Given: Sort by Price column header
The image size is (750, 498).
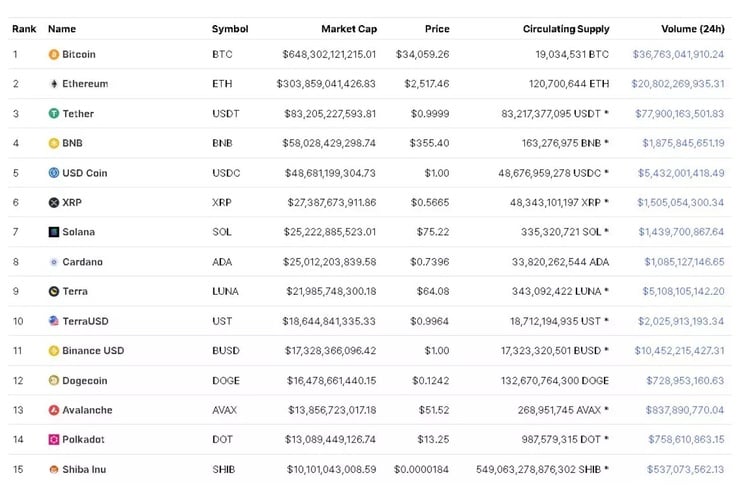Looking at the screenshot, I should pyautogui.click(x=436, y=29).
